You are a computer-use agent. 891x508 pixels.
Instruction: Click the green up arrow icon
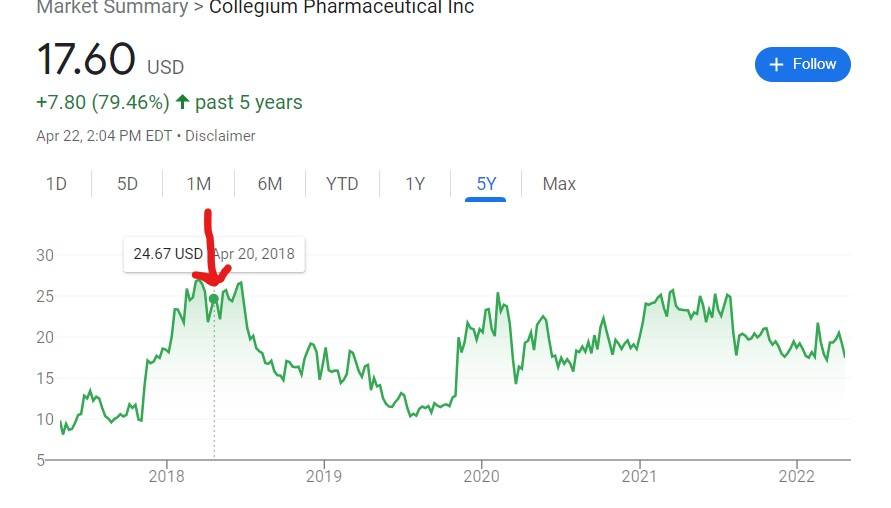coord(182,102)
